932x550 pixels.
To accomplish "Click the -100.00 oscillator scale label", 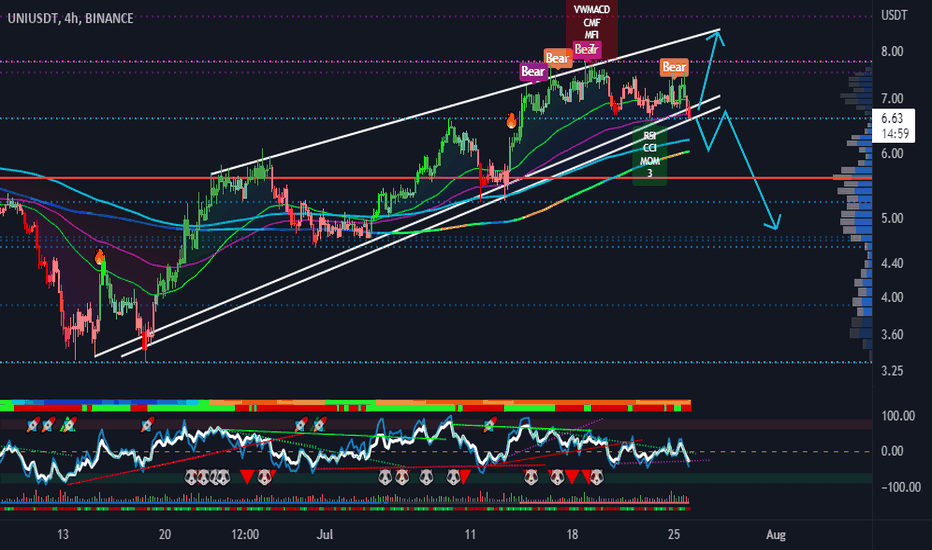I will pos(901,487).
